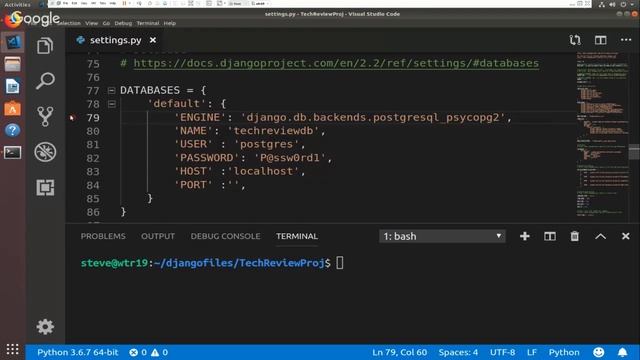Viewport: 640px width, 360px height.
Task: Open the Debug view with the bug icon
Action: point(45,152)
